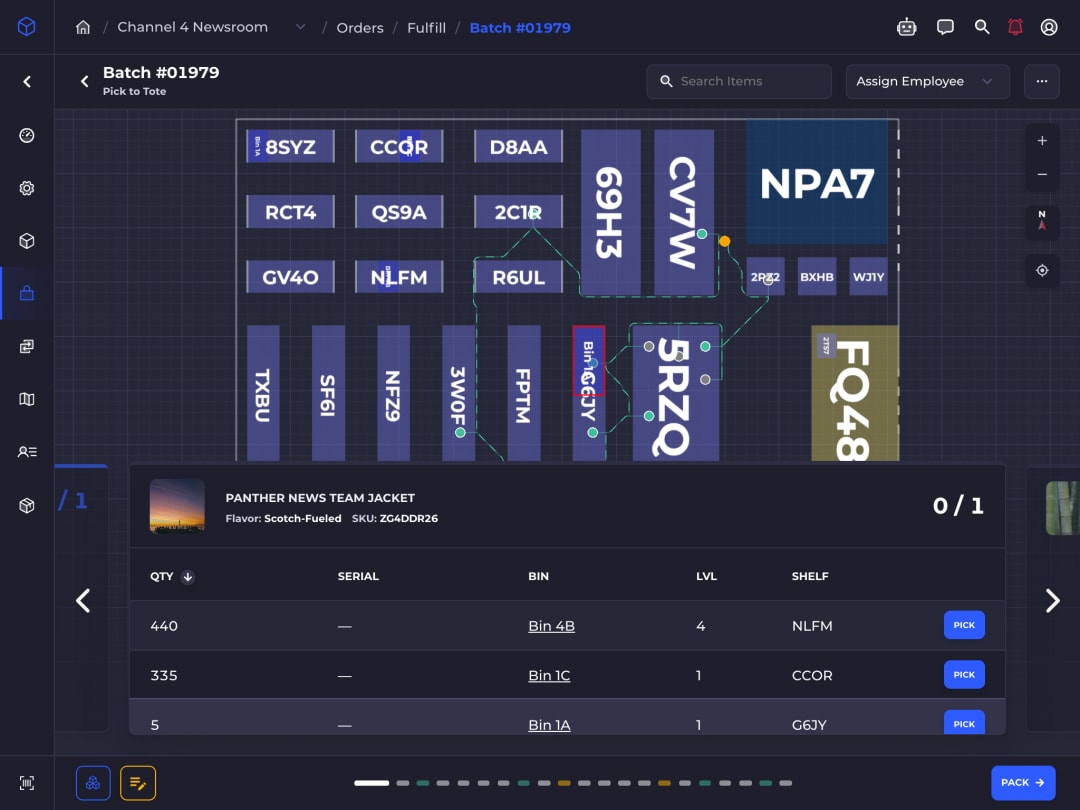Recenter the map with target icon
1080x810 pixels.
(1042, 271)
